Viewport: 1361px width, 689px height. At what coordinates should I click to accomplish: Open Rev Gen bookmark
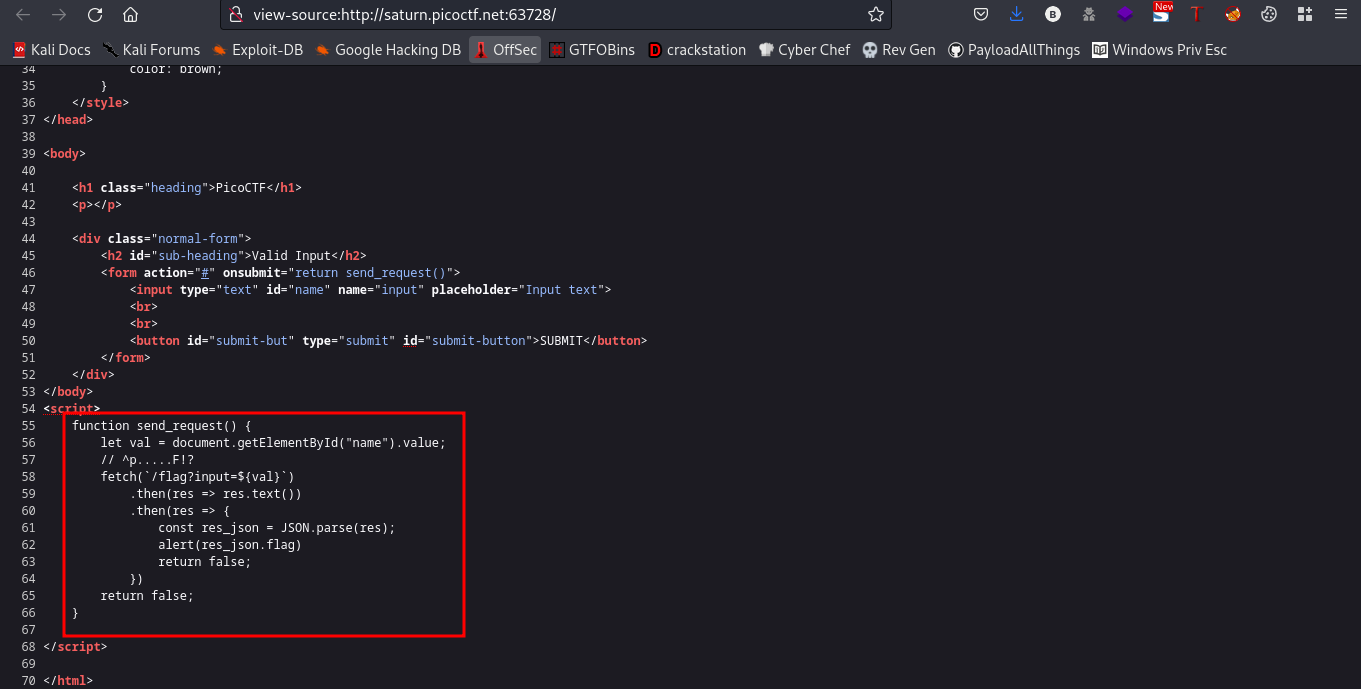click(899, 50)
